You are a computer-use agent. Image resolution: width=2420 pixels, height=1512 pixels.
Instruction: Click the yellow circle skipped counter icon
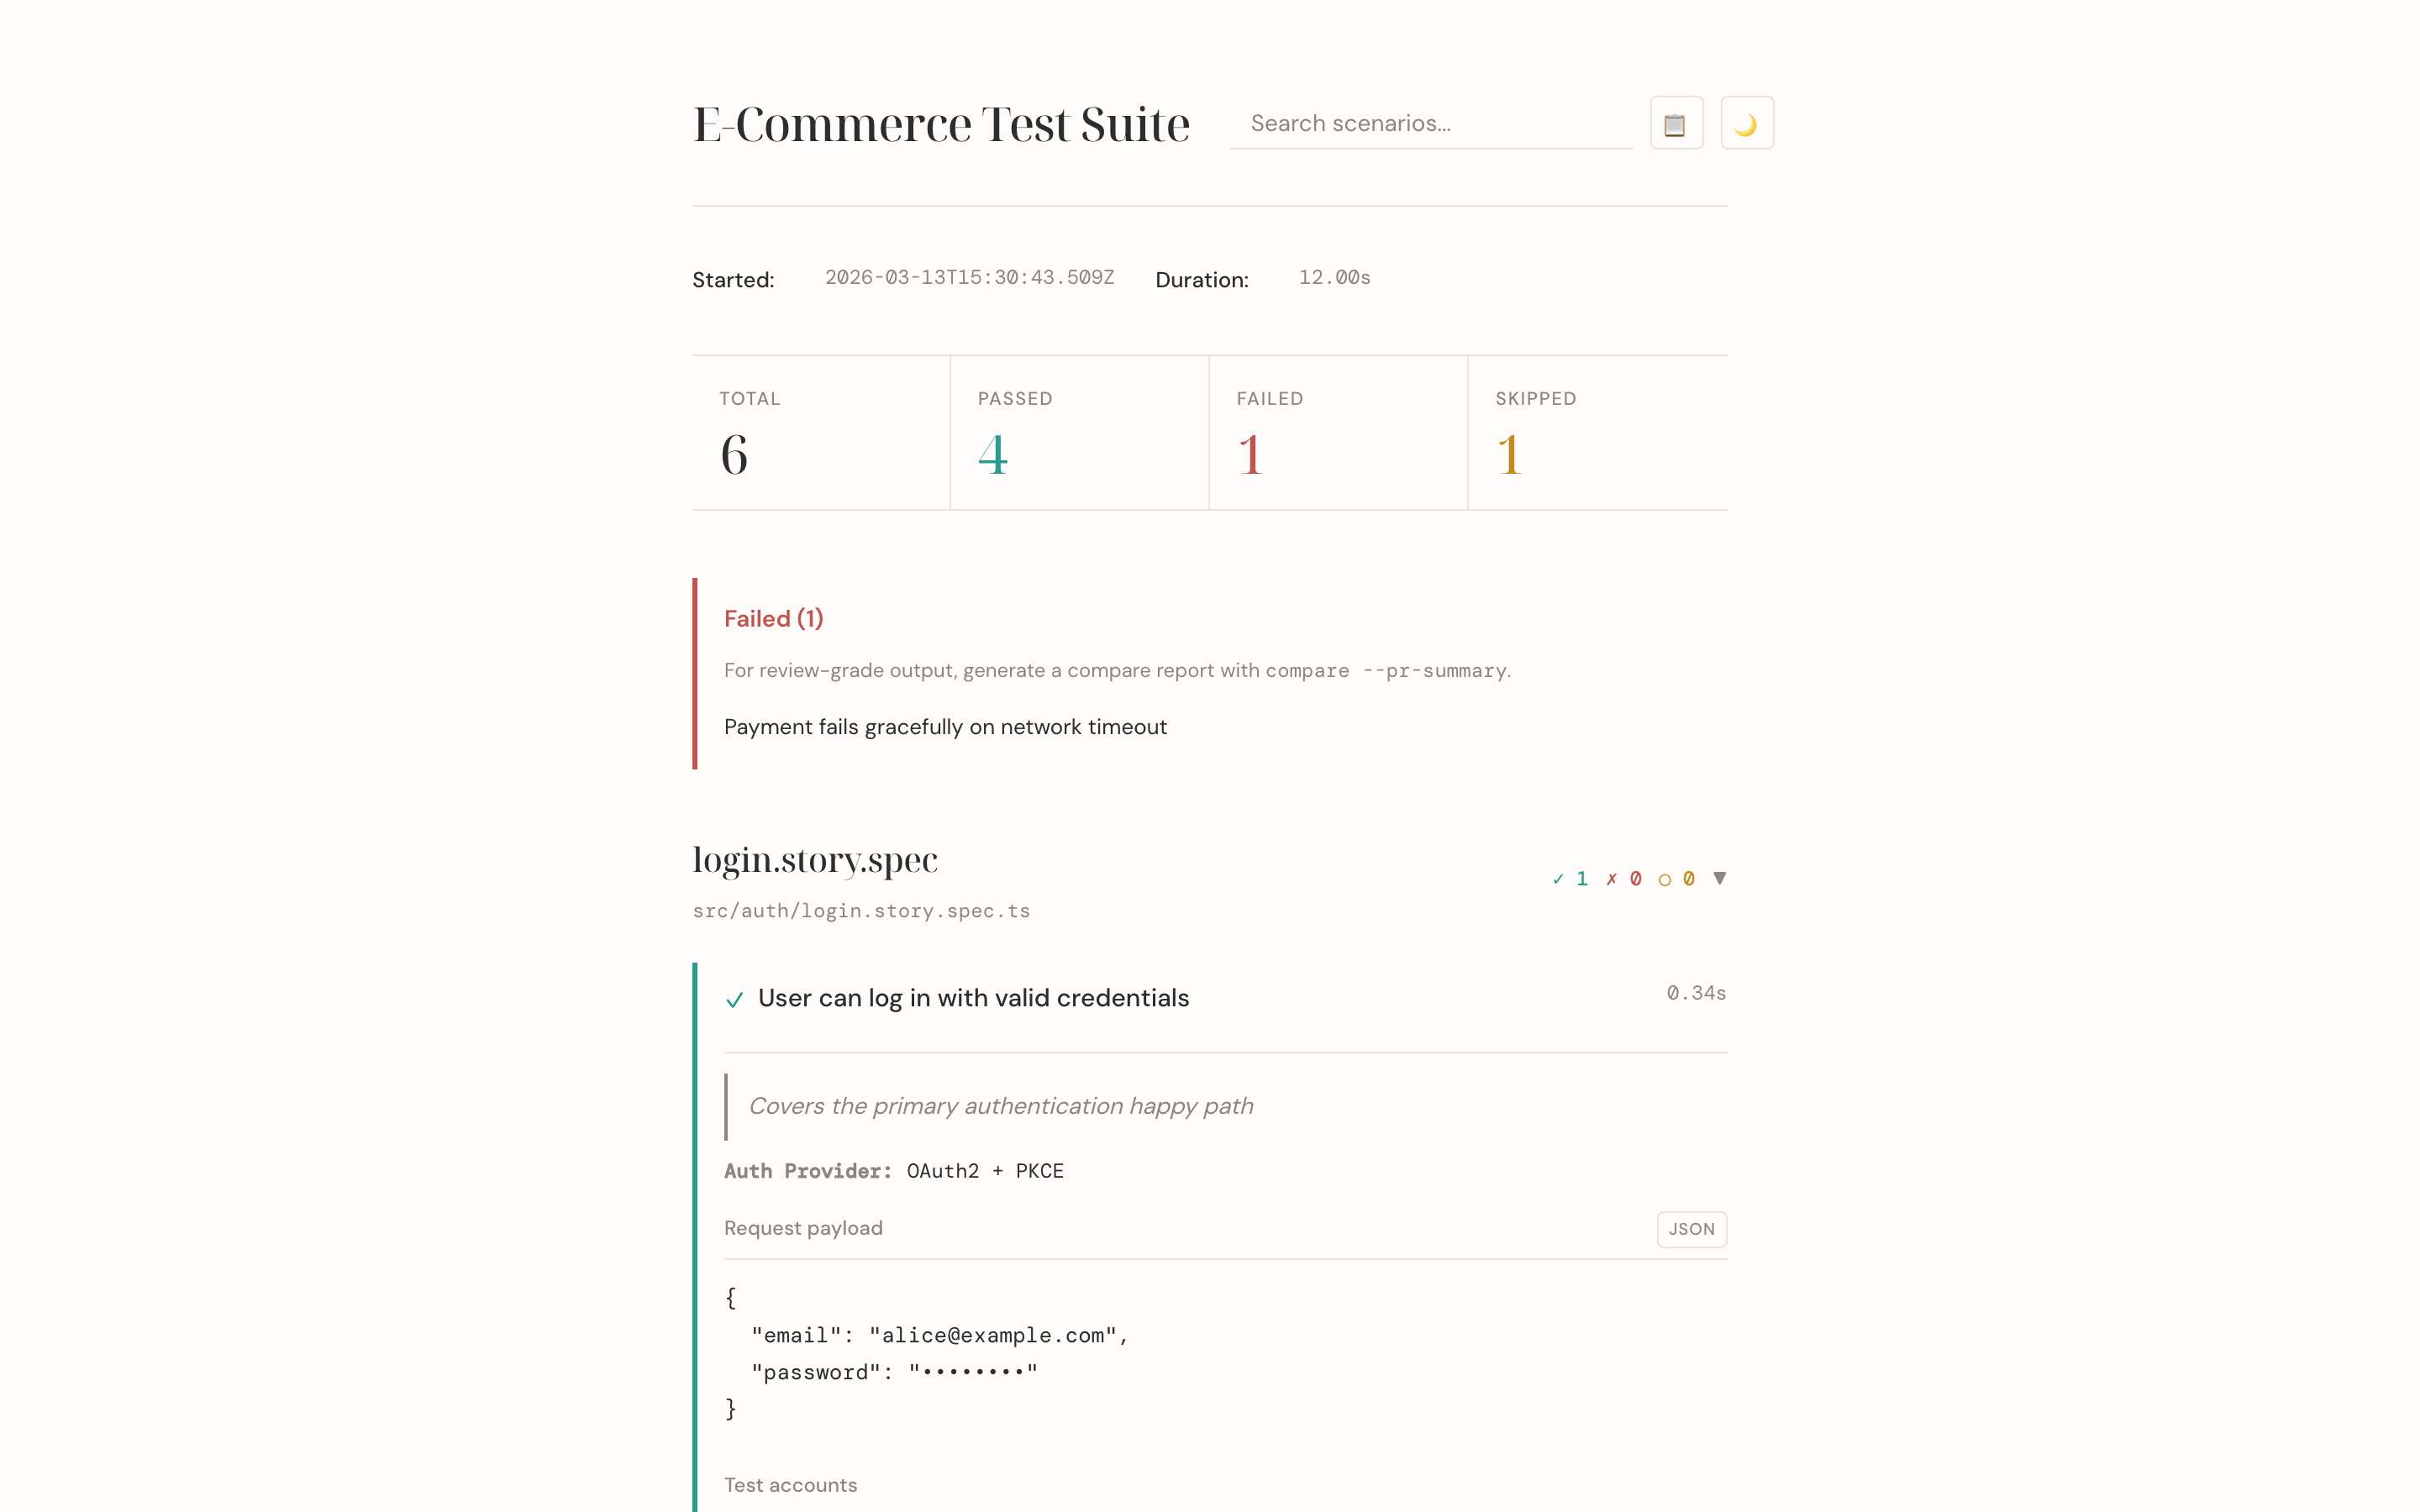(x=1664, y=878)
